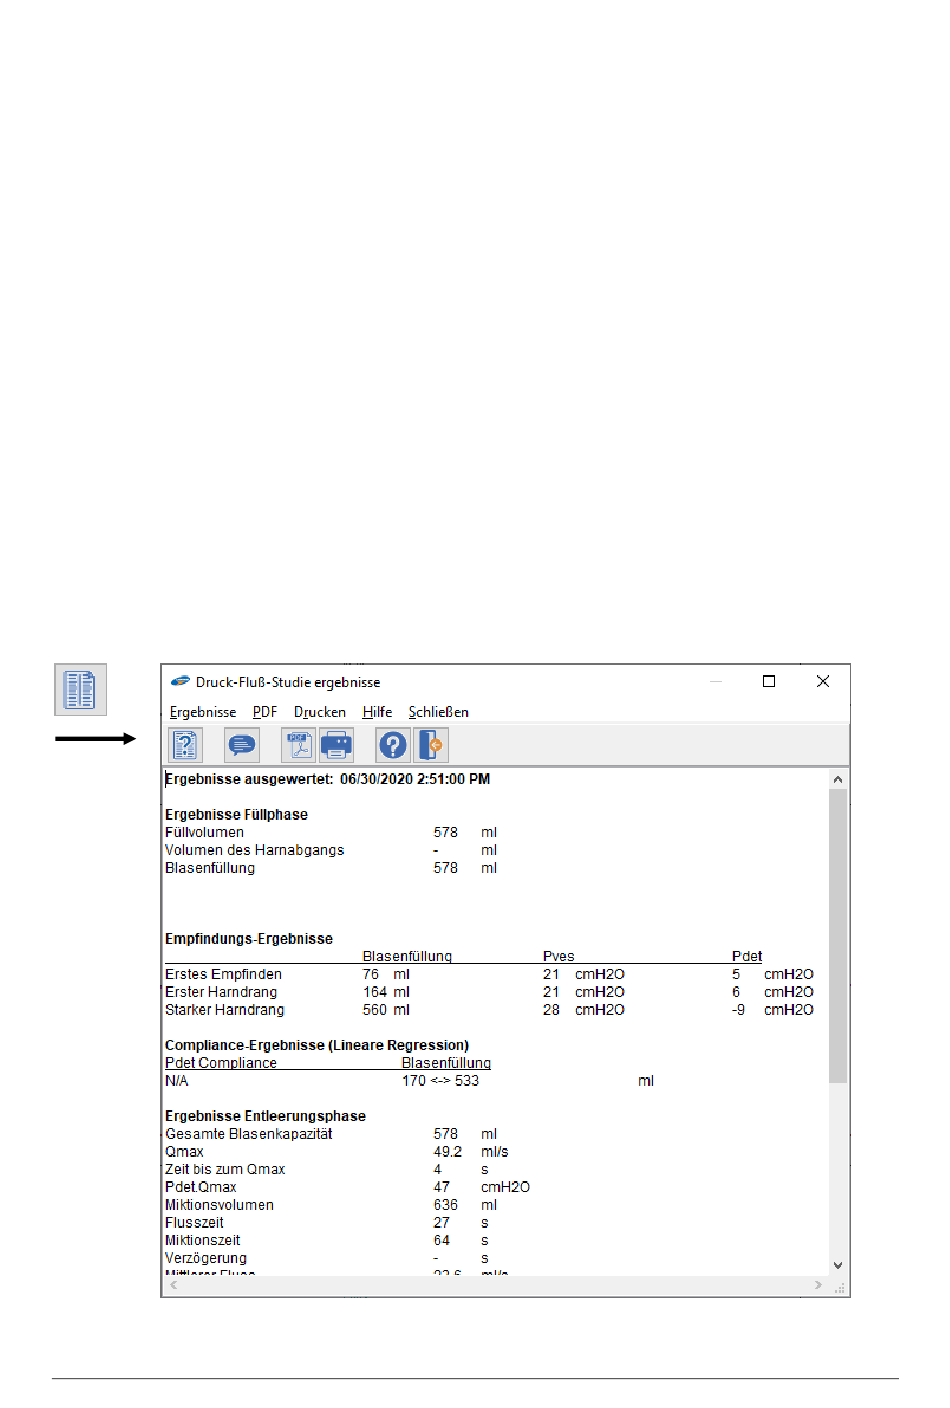This screenshot has height=1408, width=950.
Task: Click the 'Miktionsvolumen' label
Action: tap(219, 1205)
